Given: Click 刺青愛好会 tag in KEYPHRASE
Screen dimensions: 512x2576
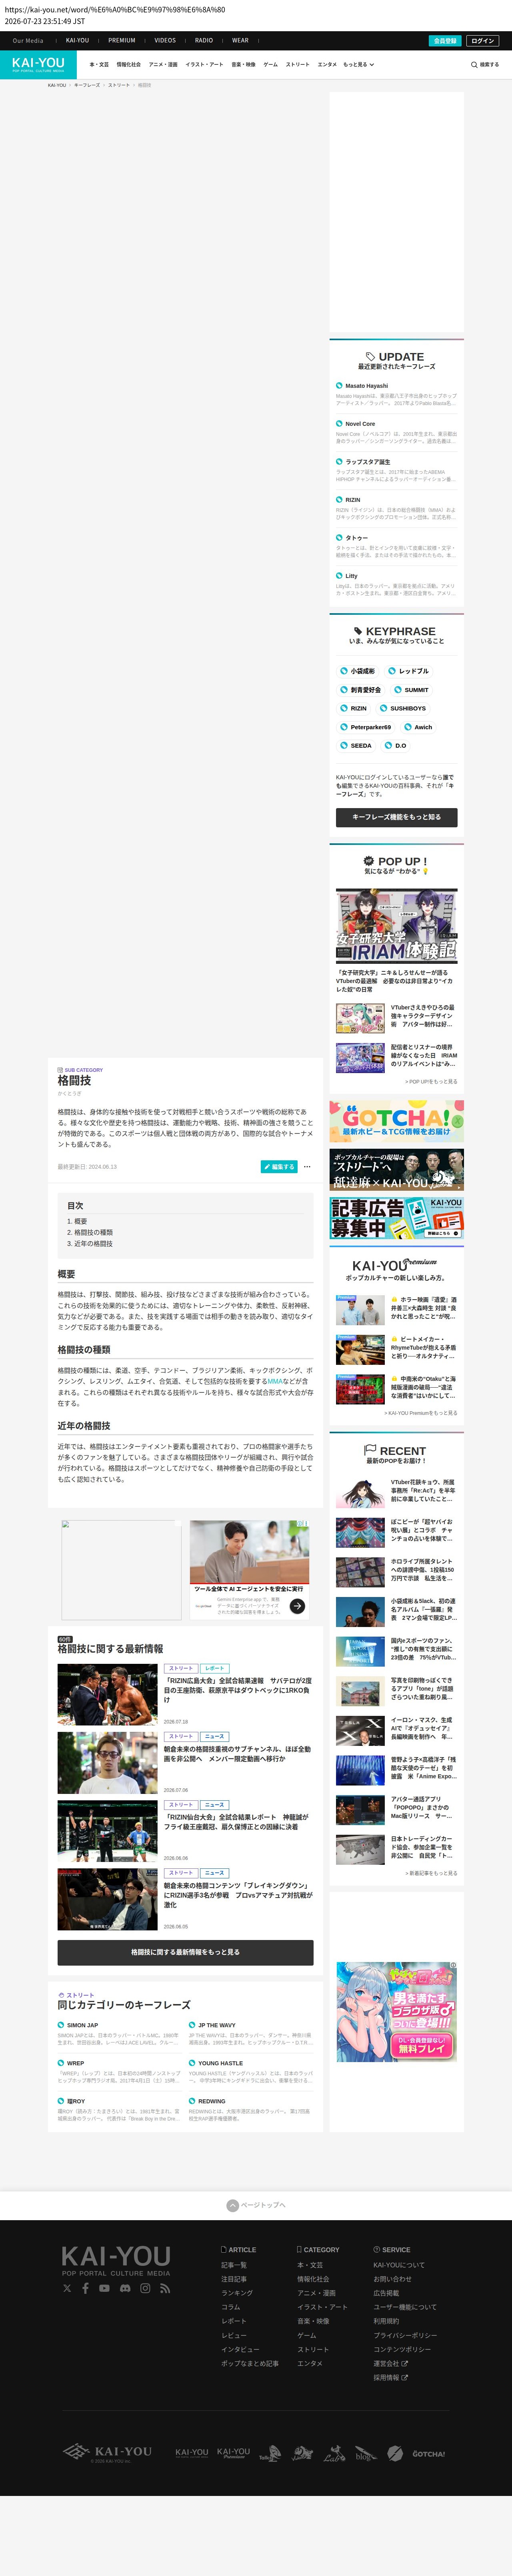Looking at the screenshot, I should pyautogui.click(x=360, y=690).
